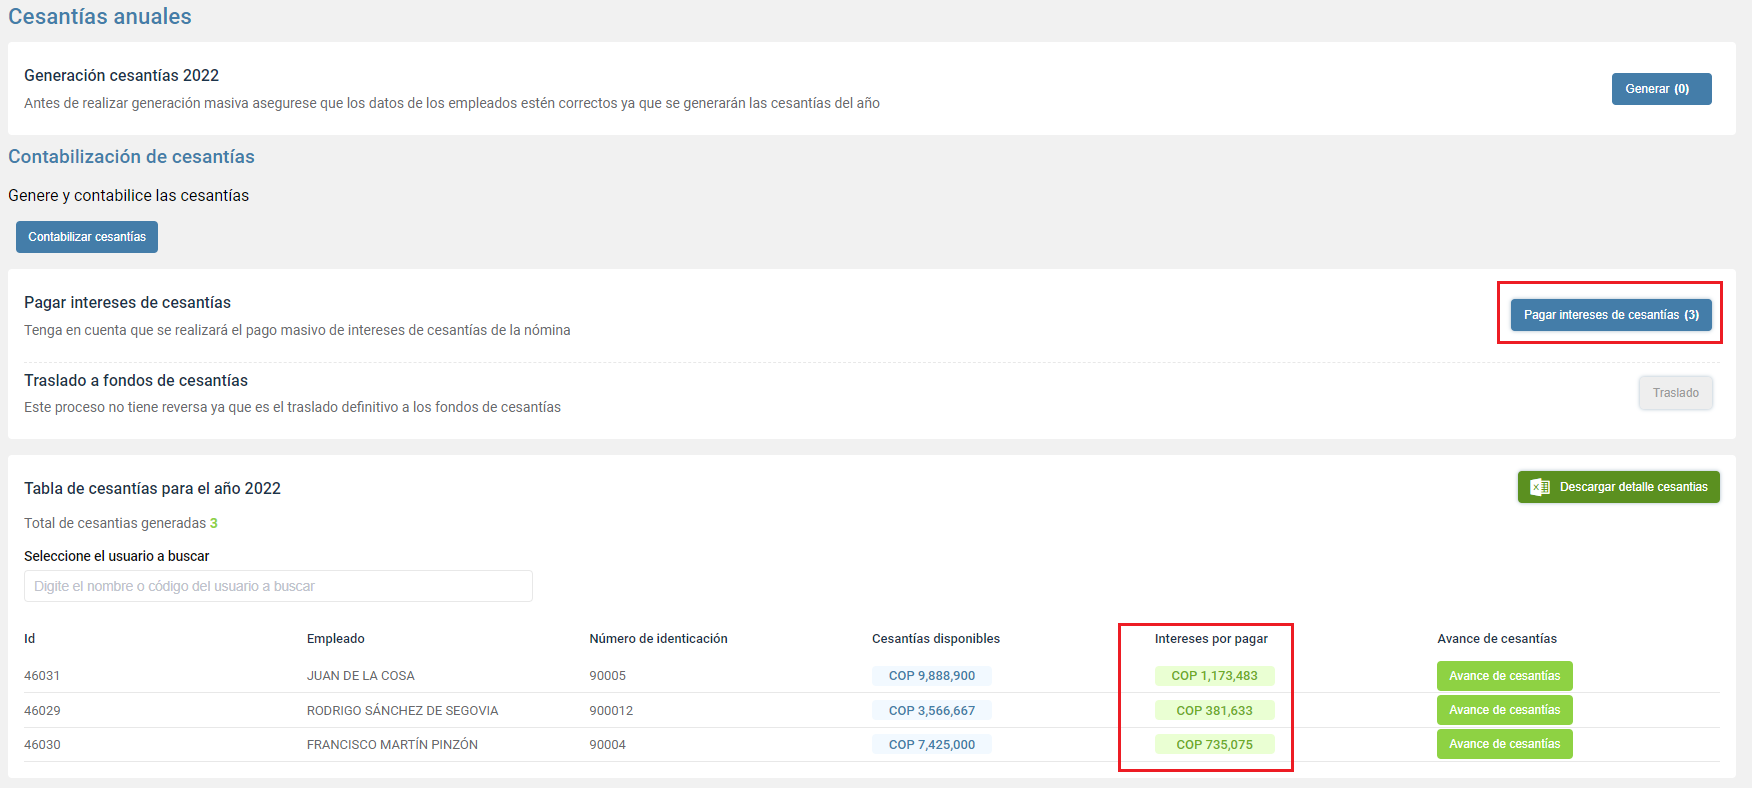Click the Empleado column header
Screen dimensions: 1752x788
[336, 639]
